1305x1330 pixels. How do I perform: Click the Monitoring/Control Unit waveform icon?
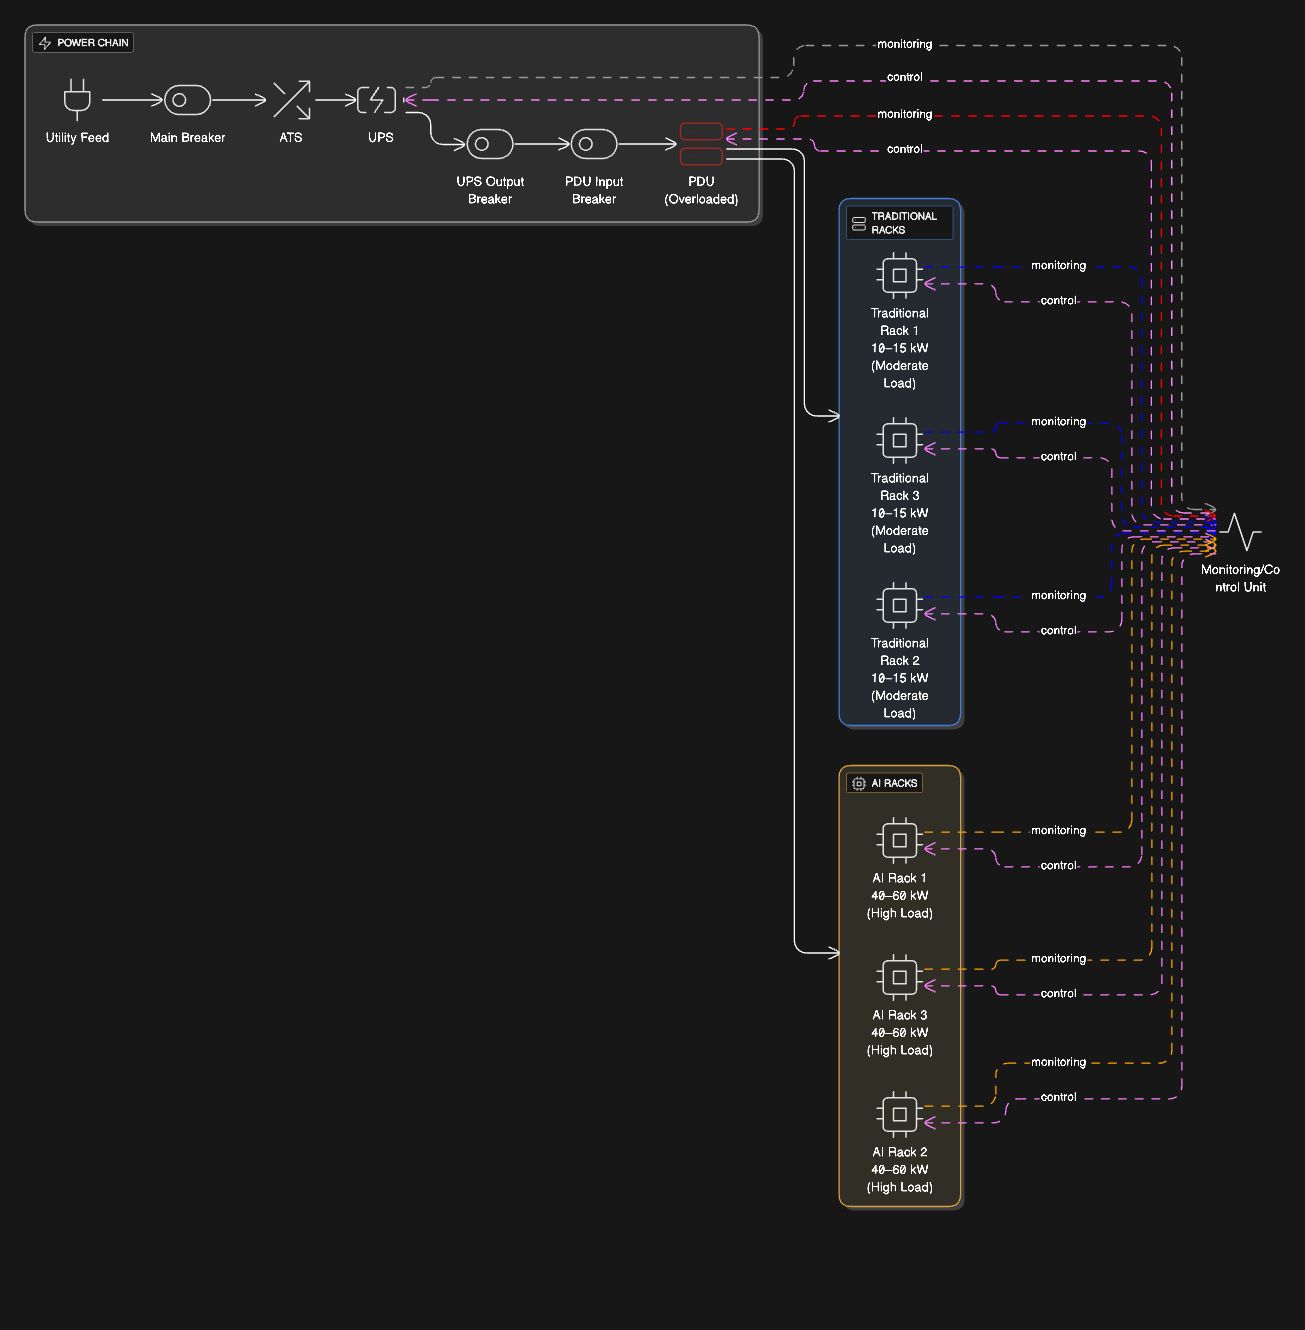pos(1239,531)
